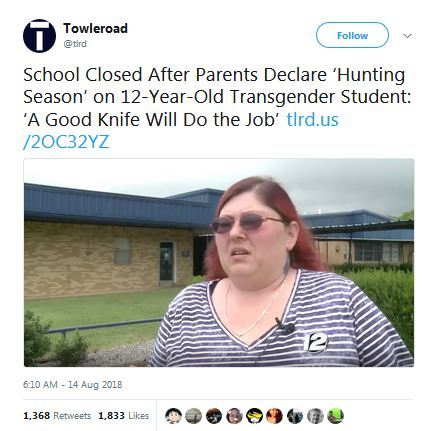Image resolution: width=434 pixels, height=431 pixels.
Task: Open the seventh liker's avatar
Action: click(295, 416)
